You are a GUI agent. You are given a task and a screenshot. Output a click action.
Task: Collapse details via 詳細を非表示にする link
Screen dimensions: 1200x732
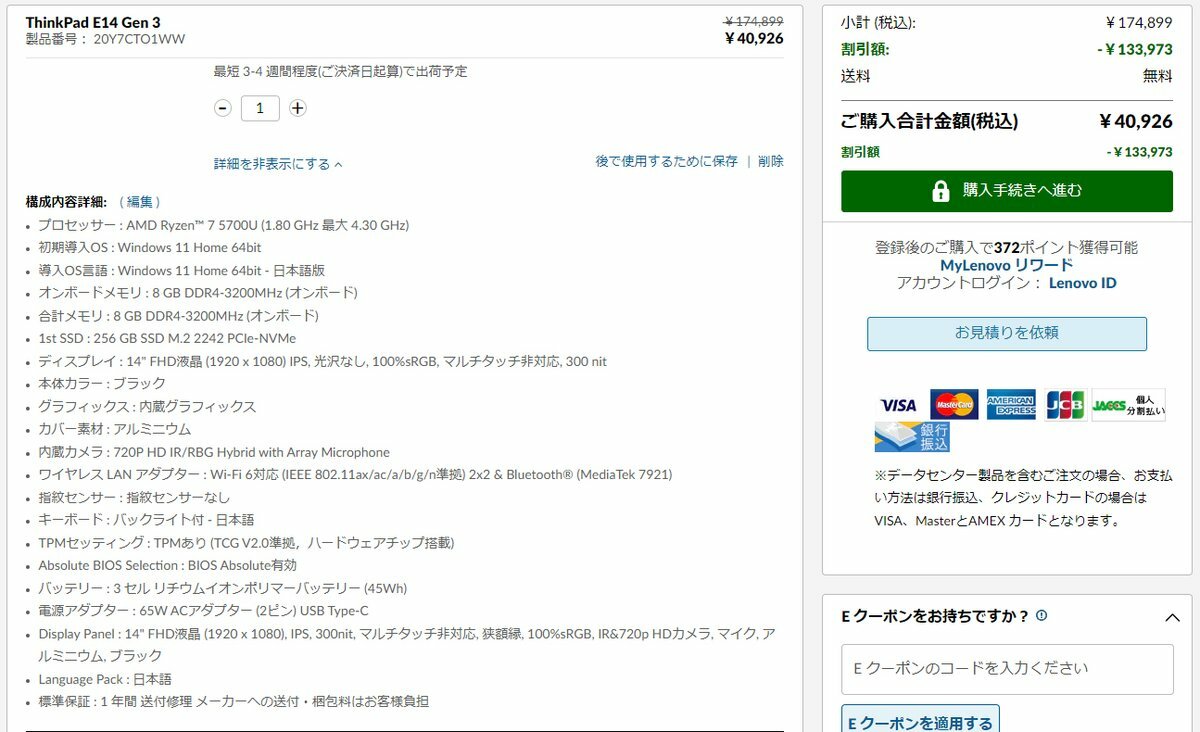coord(278,164)
